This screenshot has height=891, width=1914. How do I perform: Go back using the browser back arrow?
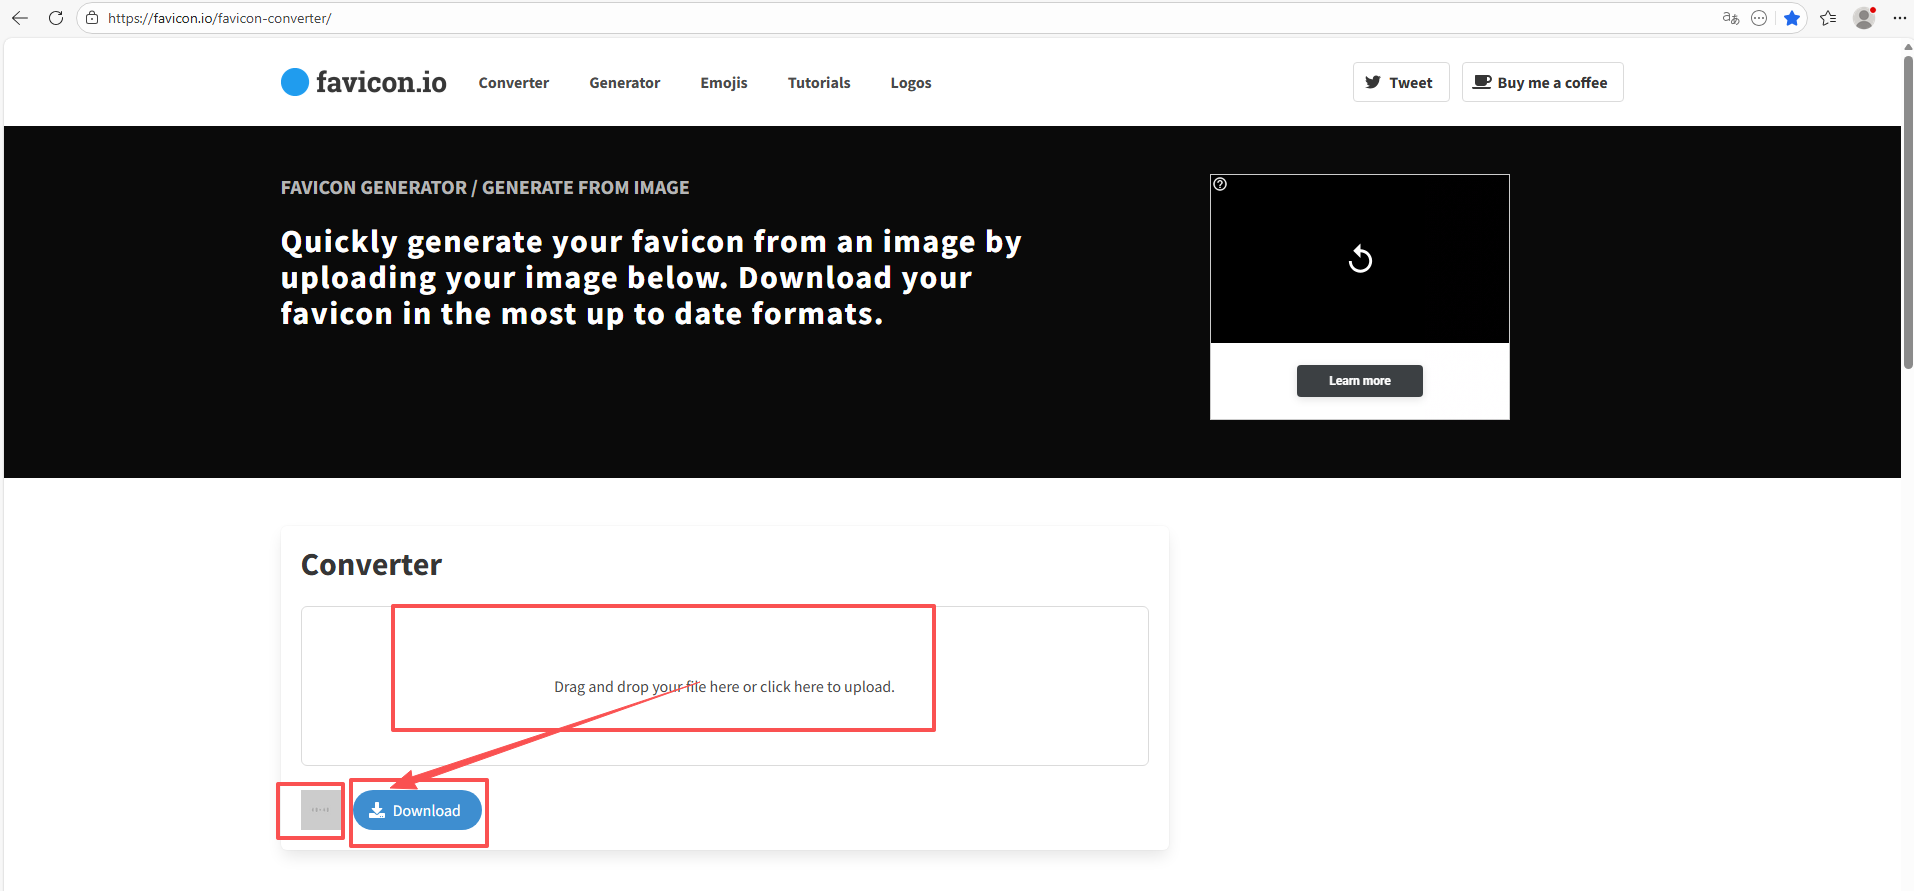tap(20, 18)
